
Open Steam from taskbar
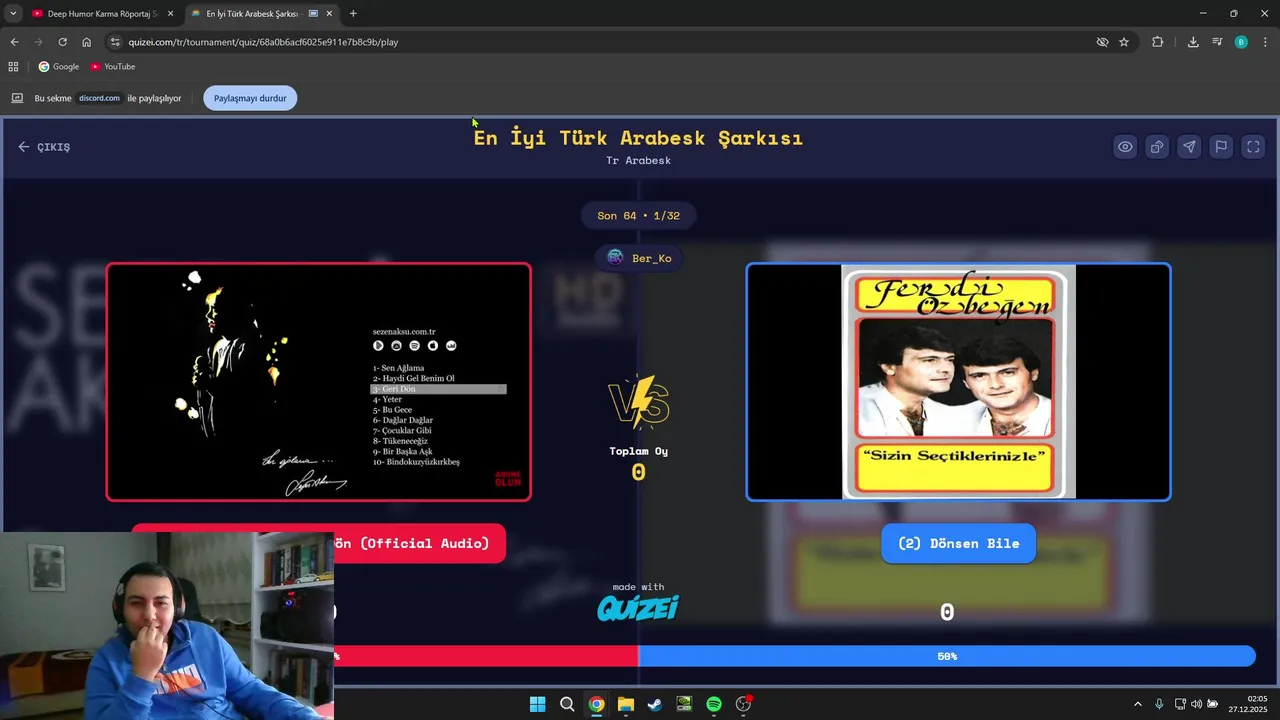(655, 704)
